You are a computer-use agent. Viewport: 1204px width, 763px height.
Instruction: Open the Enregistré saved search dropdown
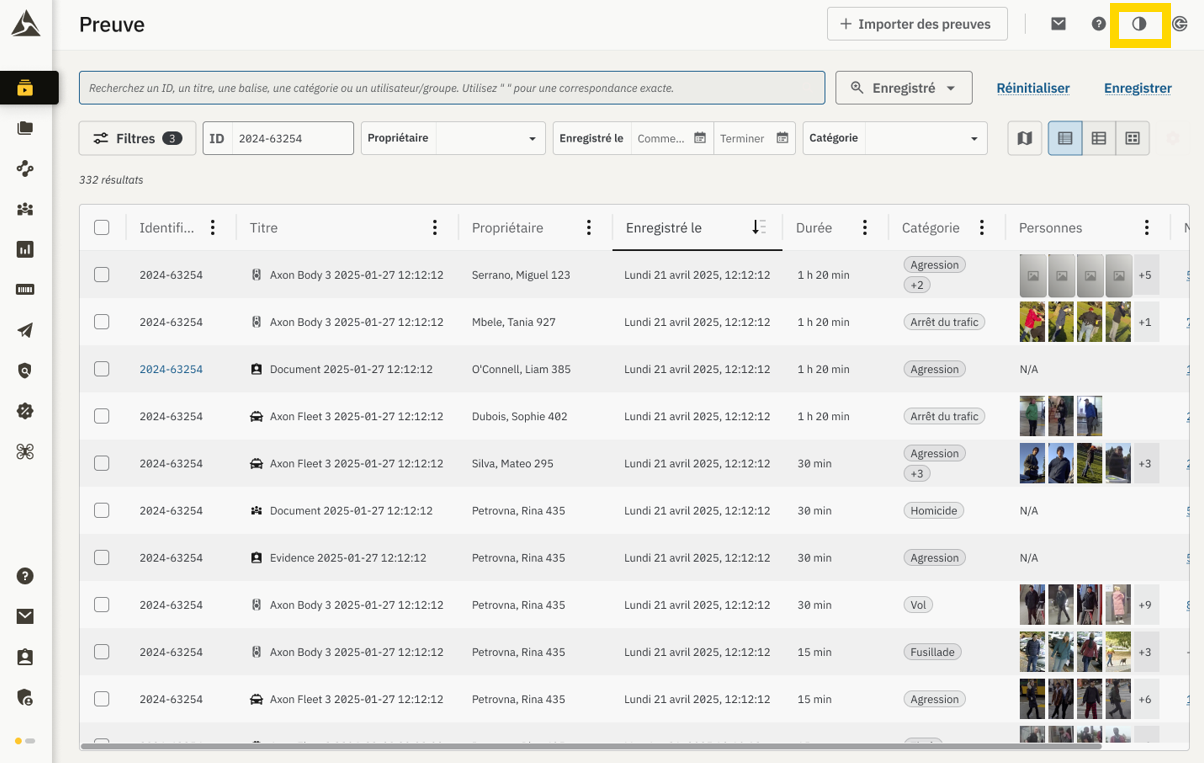point(904,88)
